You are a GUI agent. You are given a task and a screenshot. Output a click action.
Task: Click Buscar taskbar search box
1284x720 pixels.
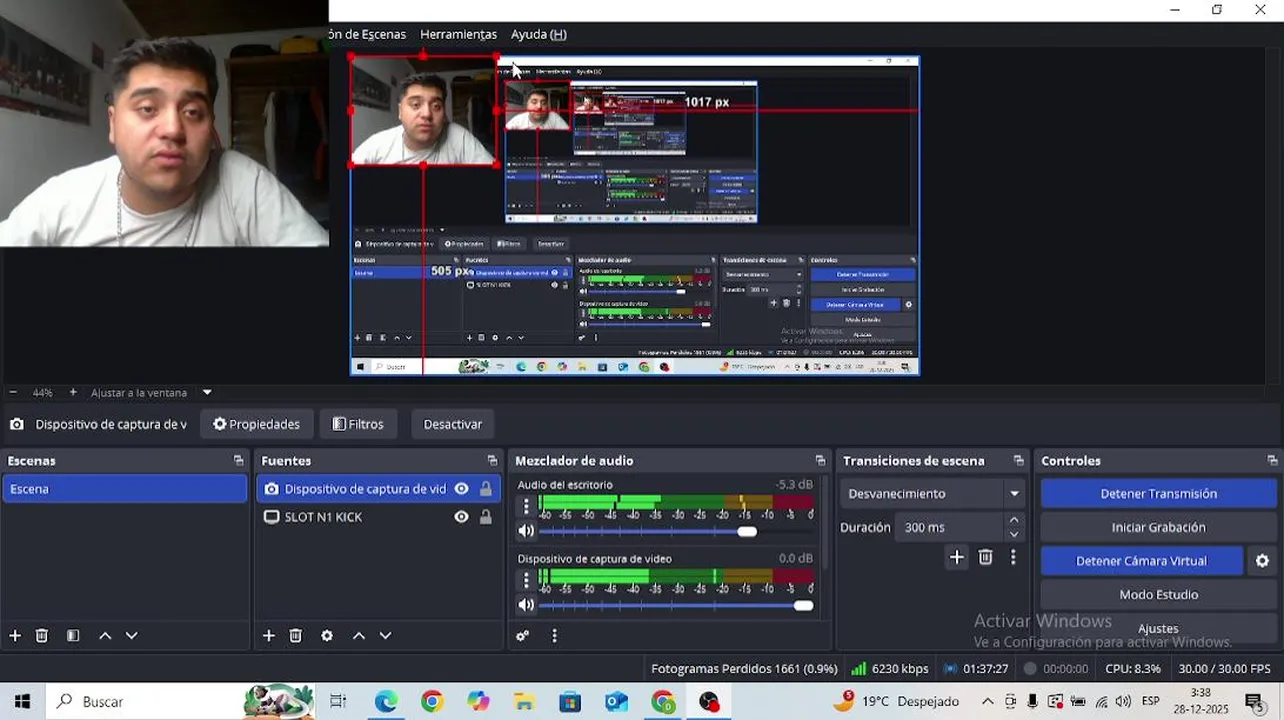tap(180, 701)
